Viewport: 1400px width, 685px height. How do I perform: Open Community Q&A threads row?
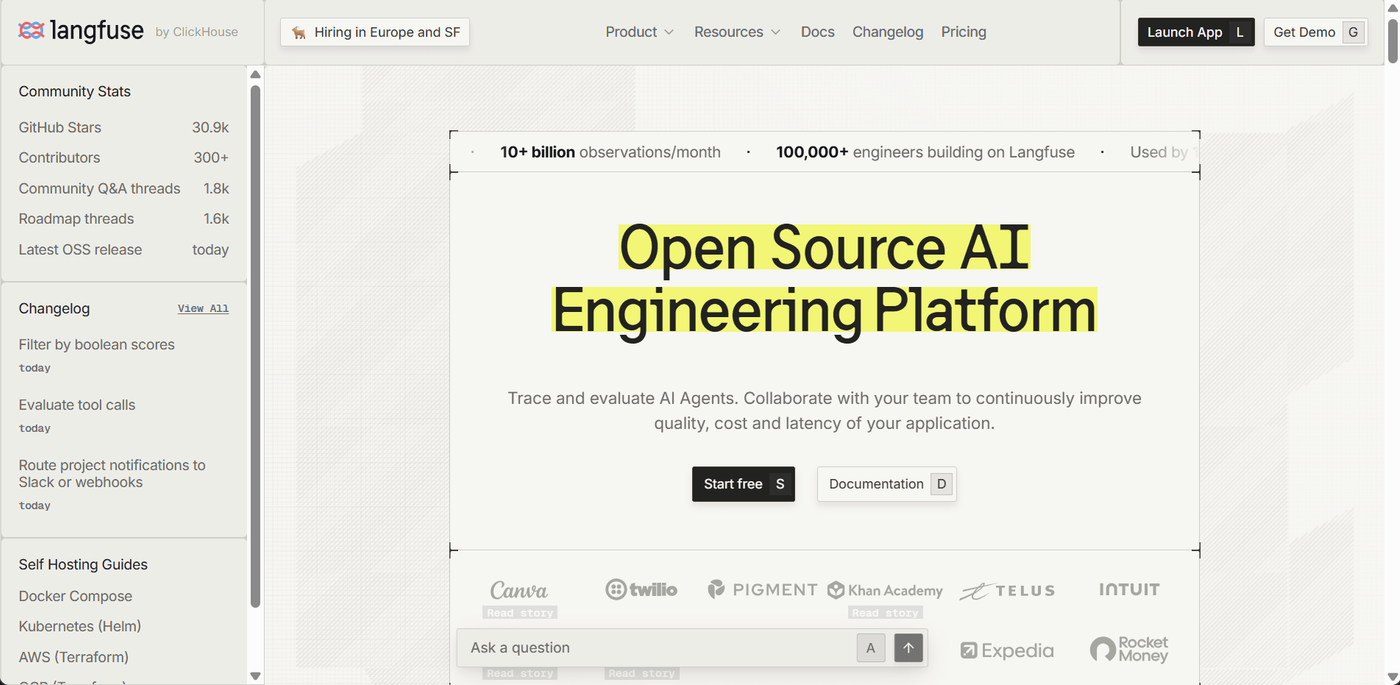(x=124, y=188)
